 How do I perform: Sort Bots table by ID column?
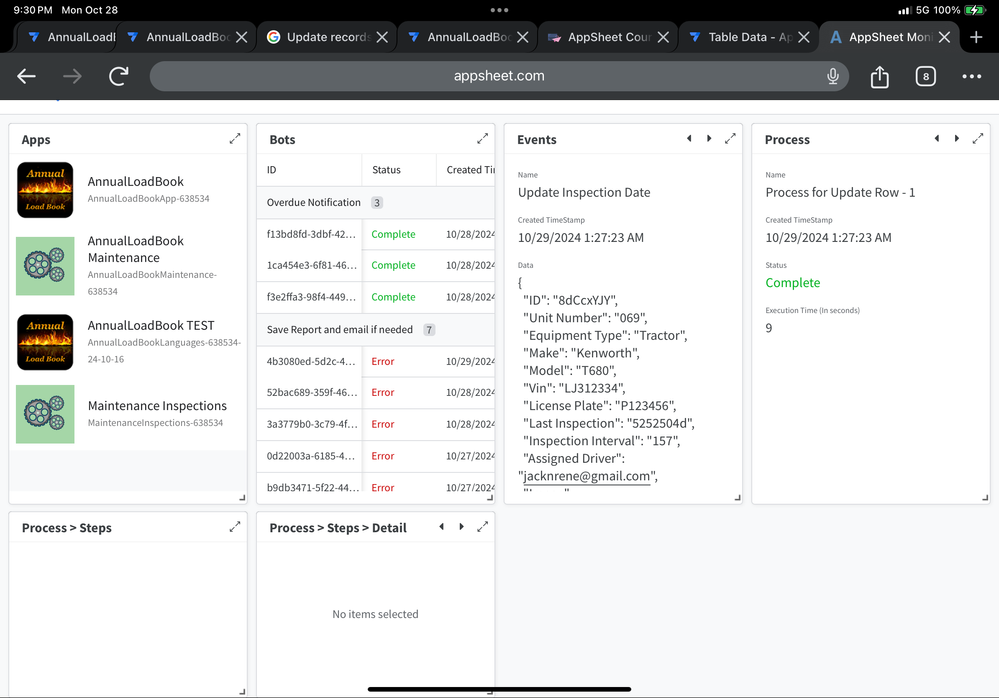309,170
